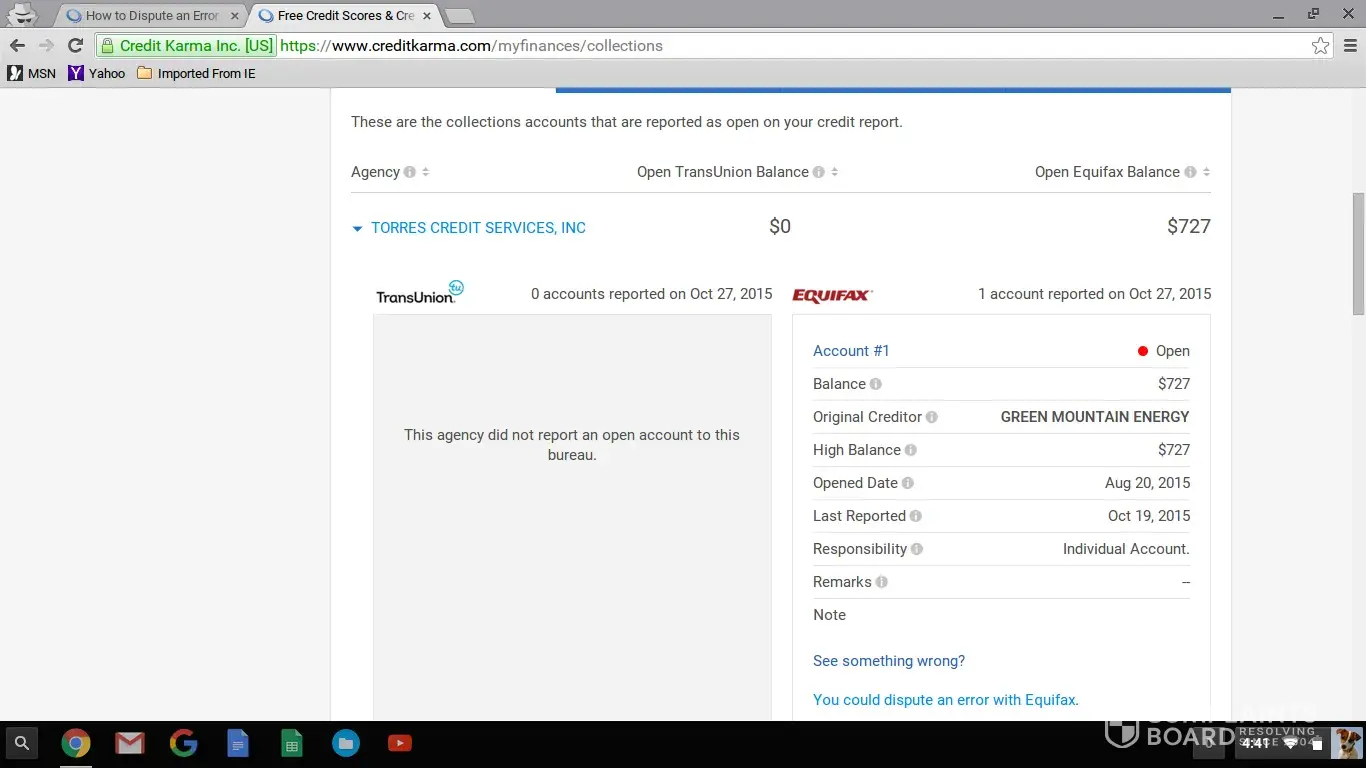Open Gmail from the shelf

pos(130,743)
